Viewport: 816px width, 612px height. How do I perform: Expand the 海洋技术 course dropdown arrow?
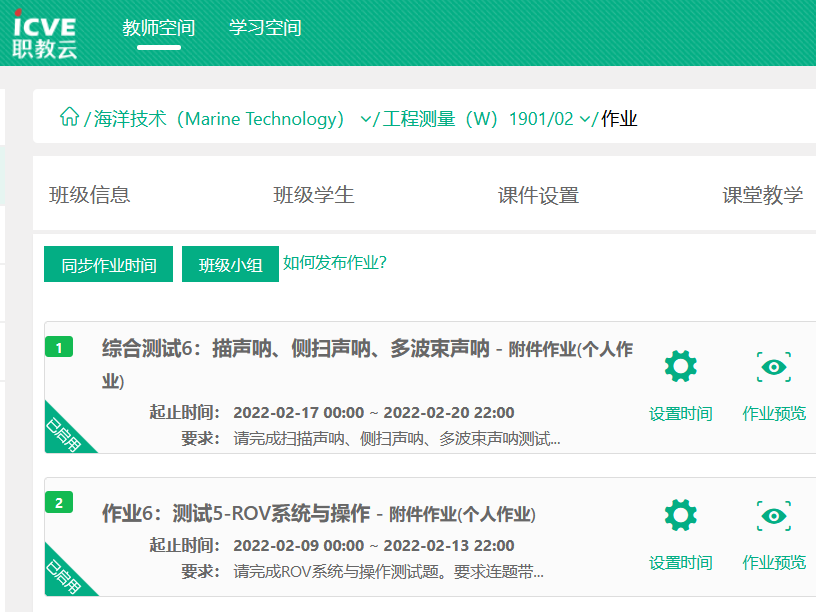pos(365,120)
